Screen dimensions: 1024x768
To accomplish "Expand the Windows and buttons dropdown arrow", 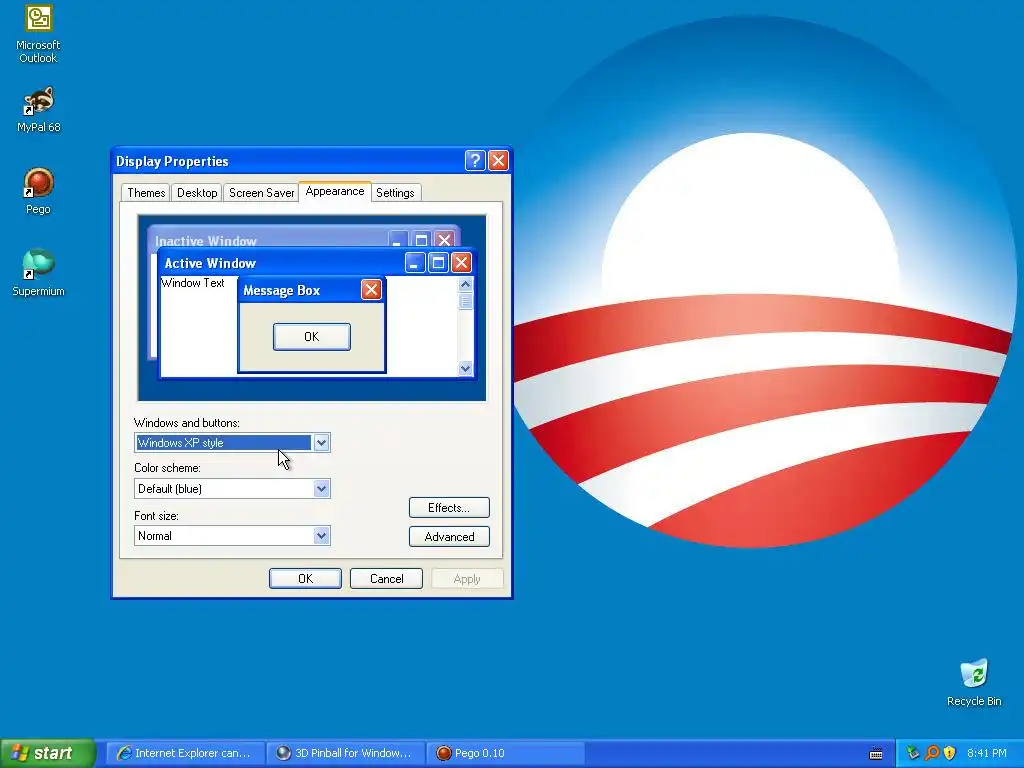I will coord(321,443).
